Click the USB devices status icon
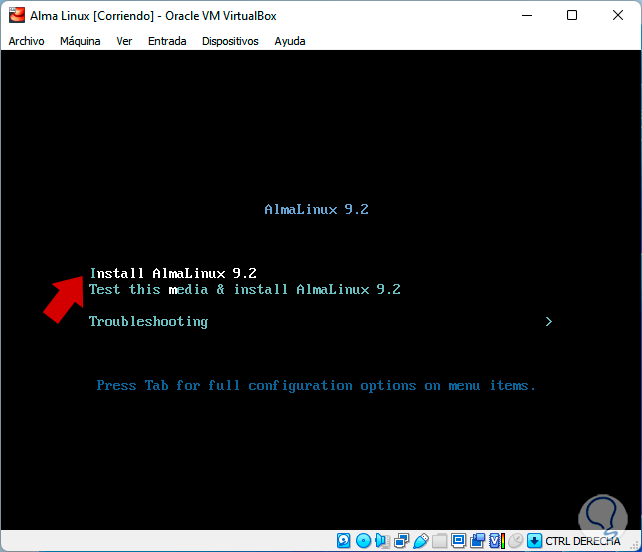 point(420,541)
